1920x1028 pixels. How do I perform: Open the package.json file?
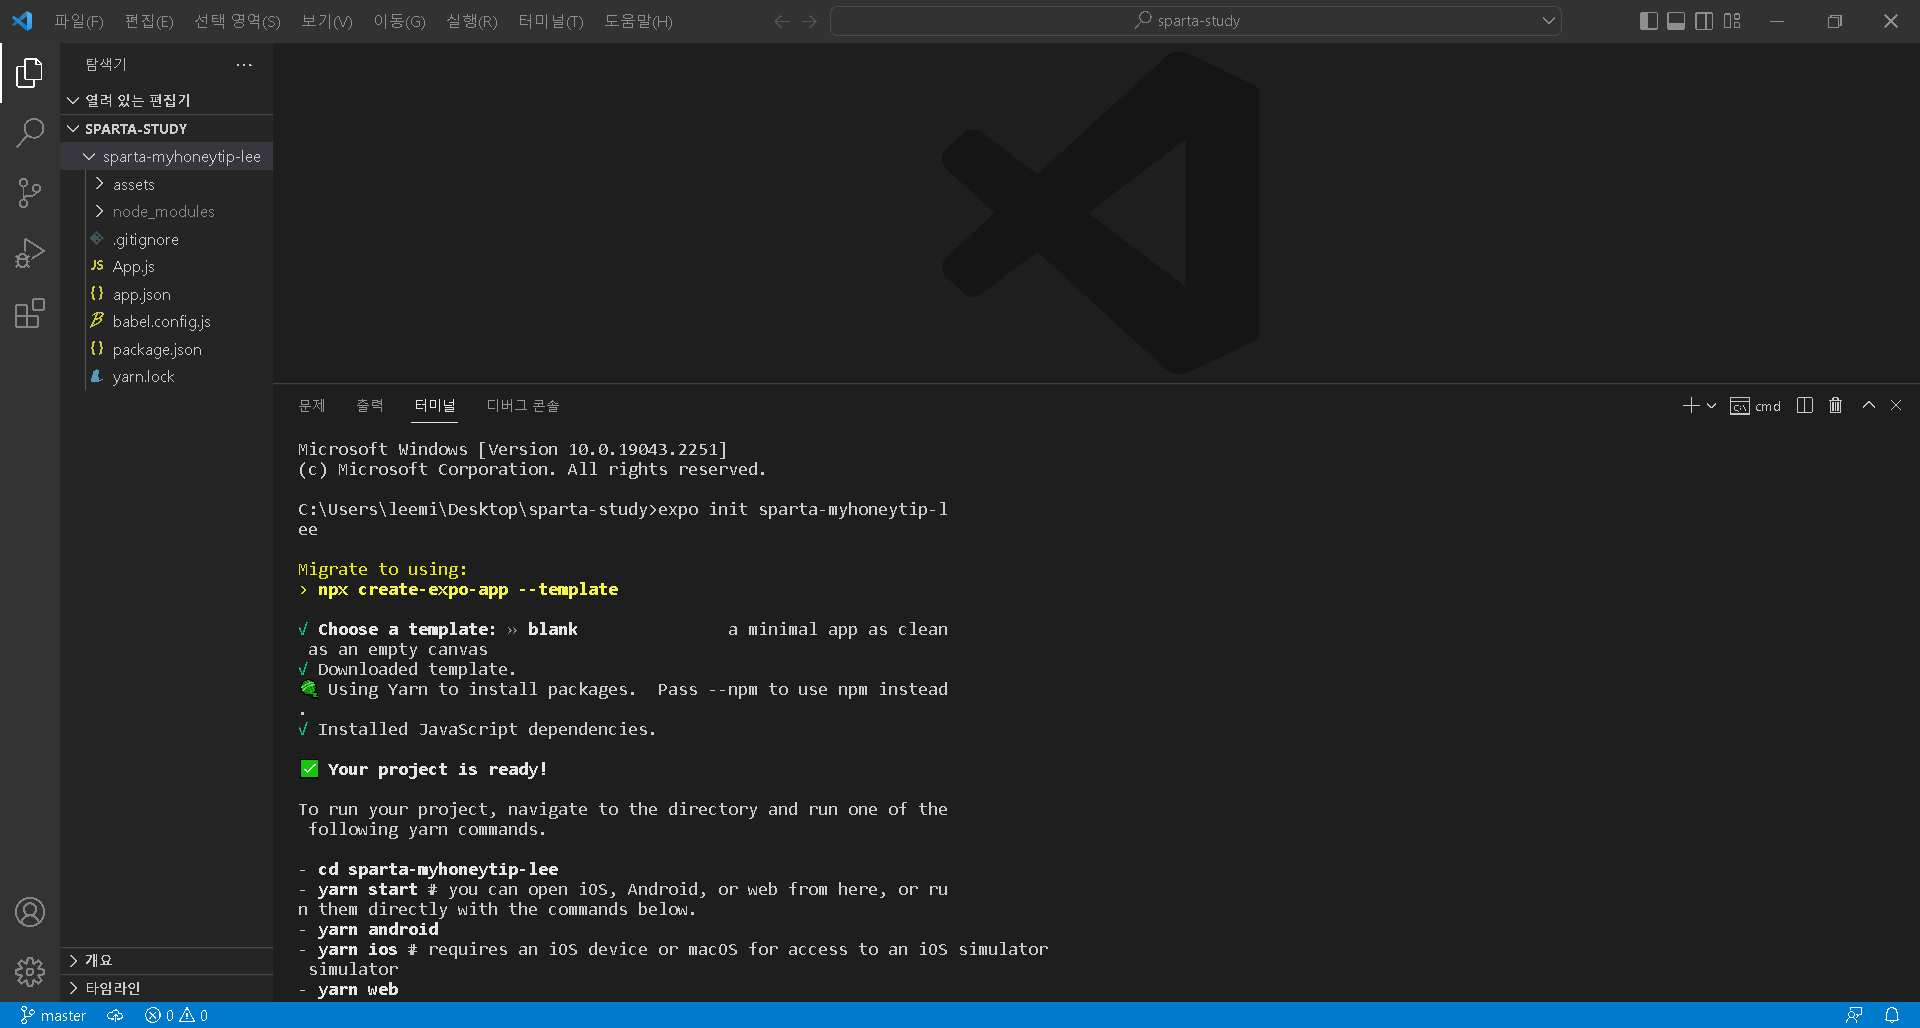(x=166, y=350)
